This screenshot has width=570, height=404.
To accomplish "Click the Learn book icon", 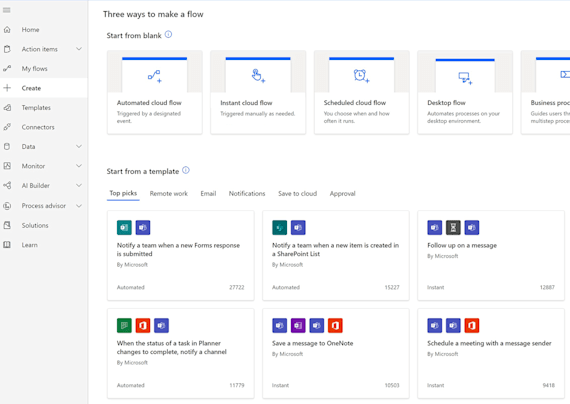I will pyautogui.click(x=7, y=245).
